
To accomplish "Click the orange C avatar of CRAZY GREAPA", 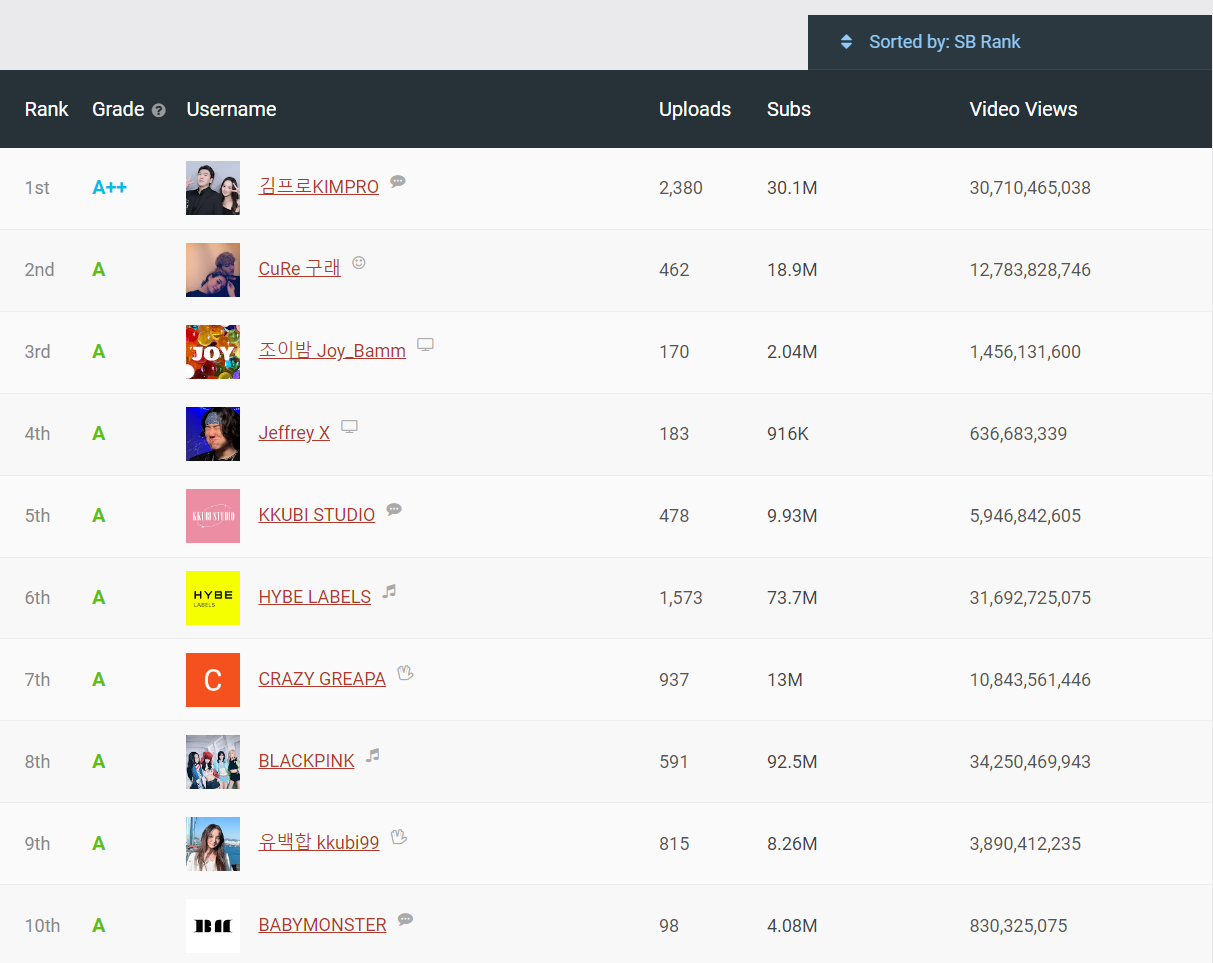I will [x=213, y=680].
